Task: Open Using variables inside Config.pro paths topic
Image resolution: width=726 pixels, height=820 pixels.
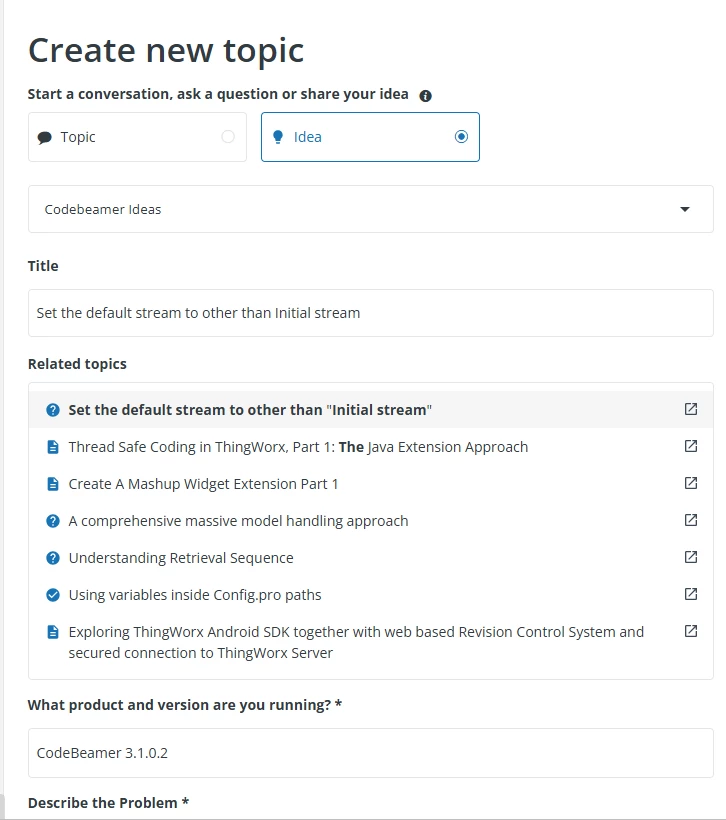Action: [195, 595]
